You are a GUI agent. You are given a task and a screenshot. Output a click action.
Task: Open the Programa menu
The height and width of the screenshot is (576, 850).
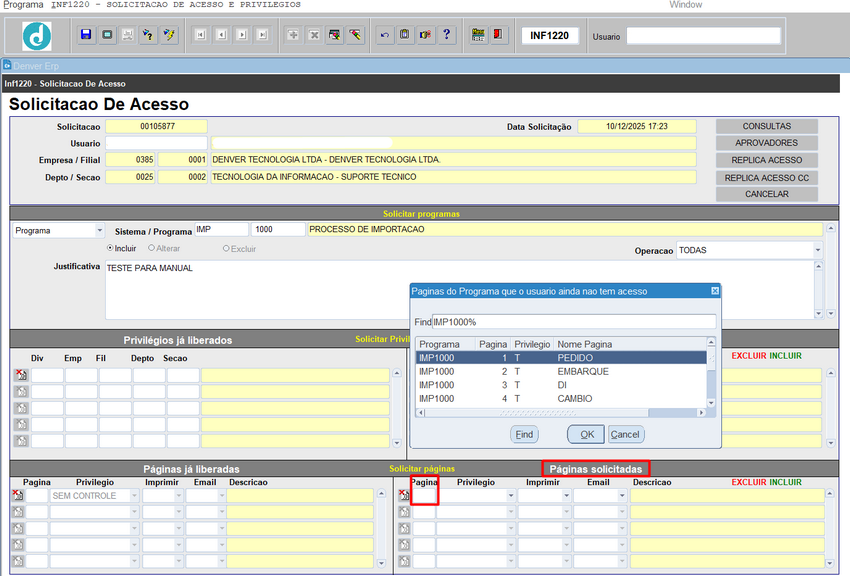click(x=23, y=5)
